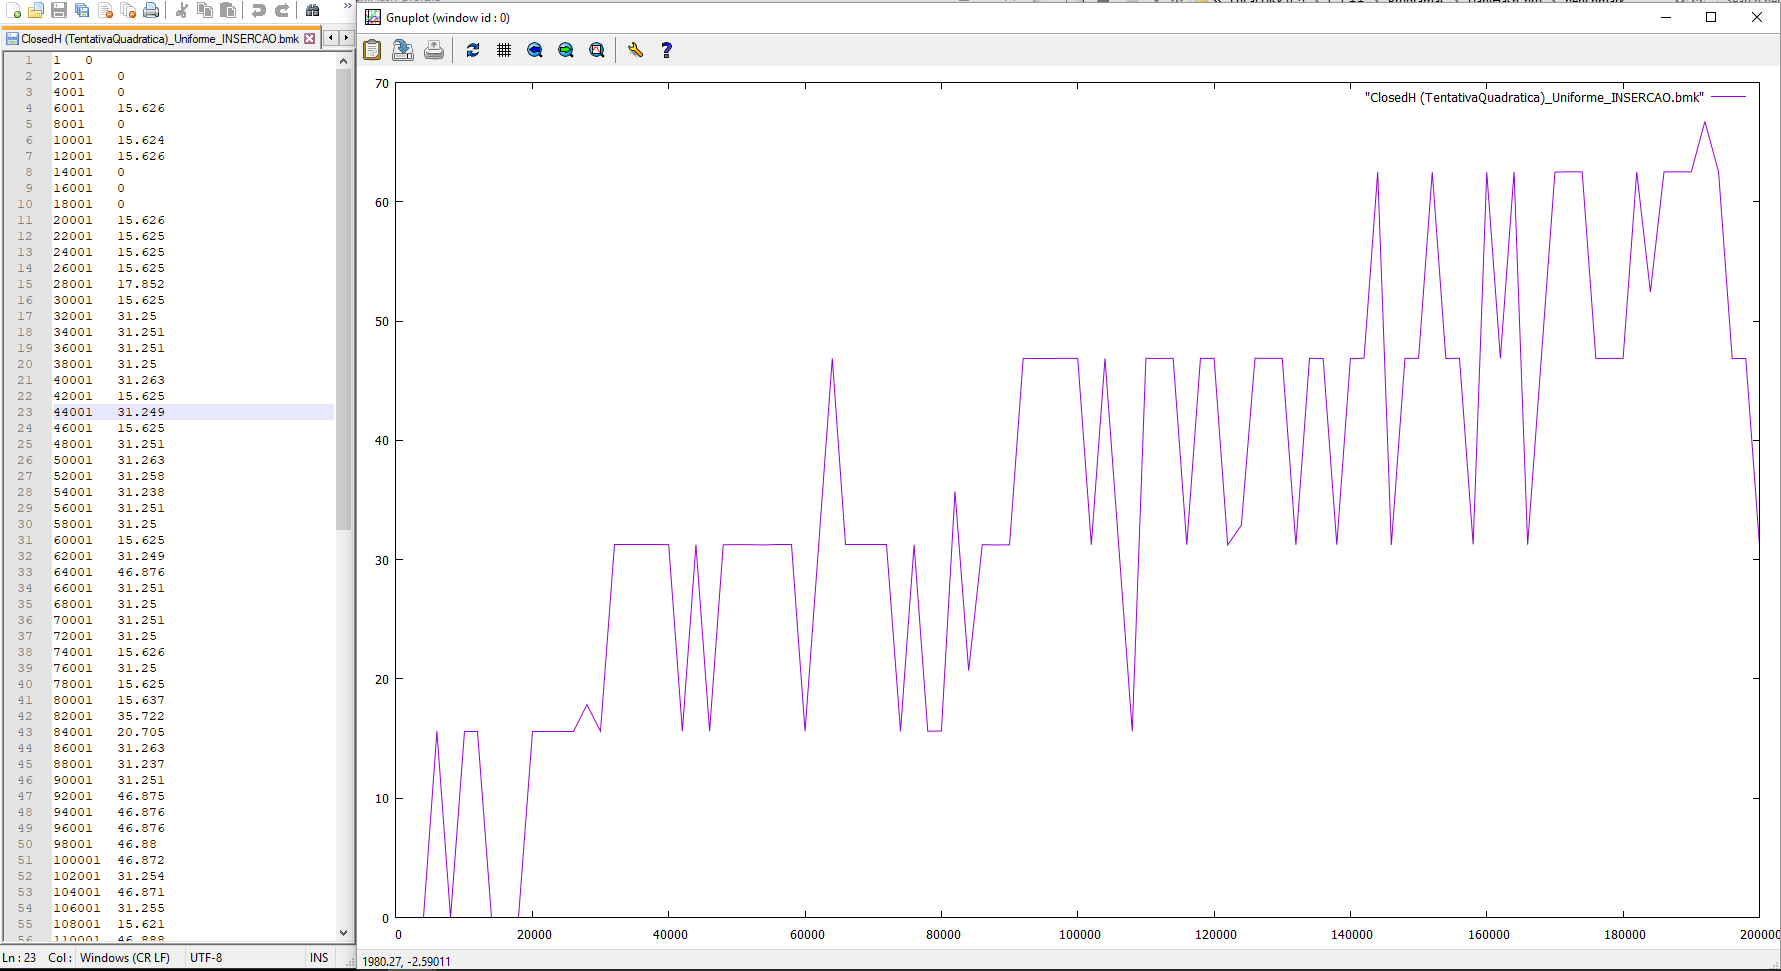The height and width of the screenshot is (971, 1781).
Task: Print the Gnuplot graph
Action: (434, 50)
